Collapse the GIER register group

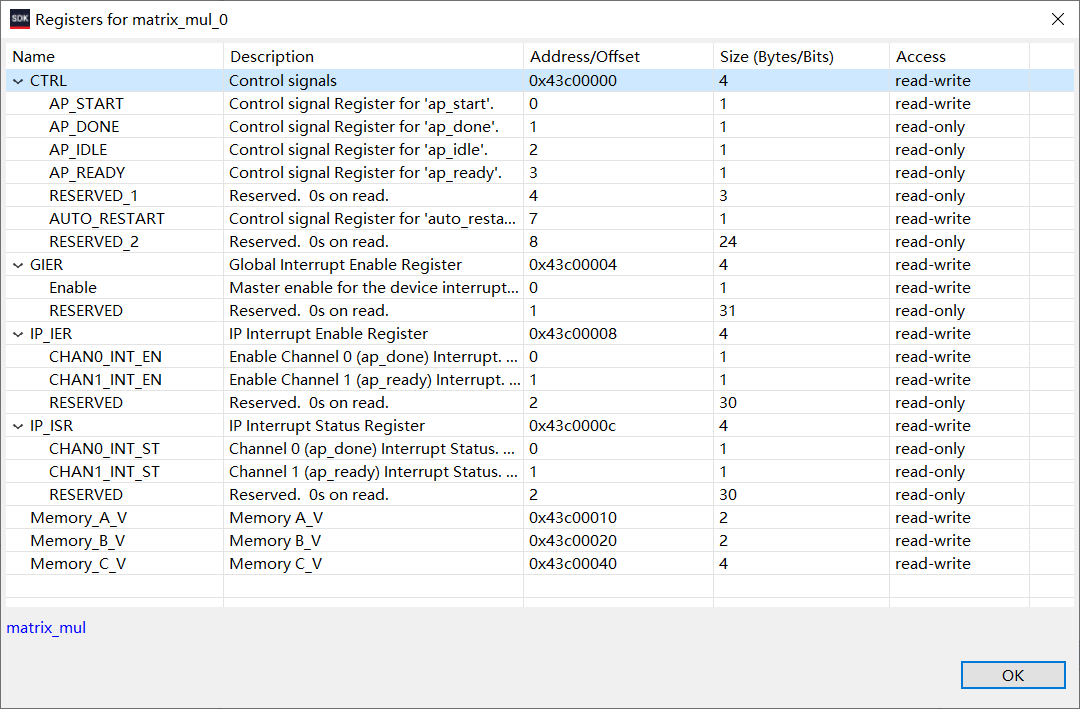pos(18,264)
